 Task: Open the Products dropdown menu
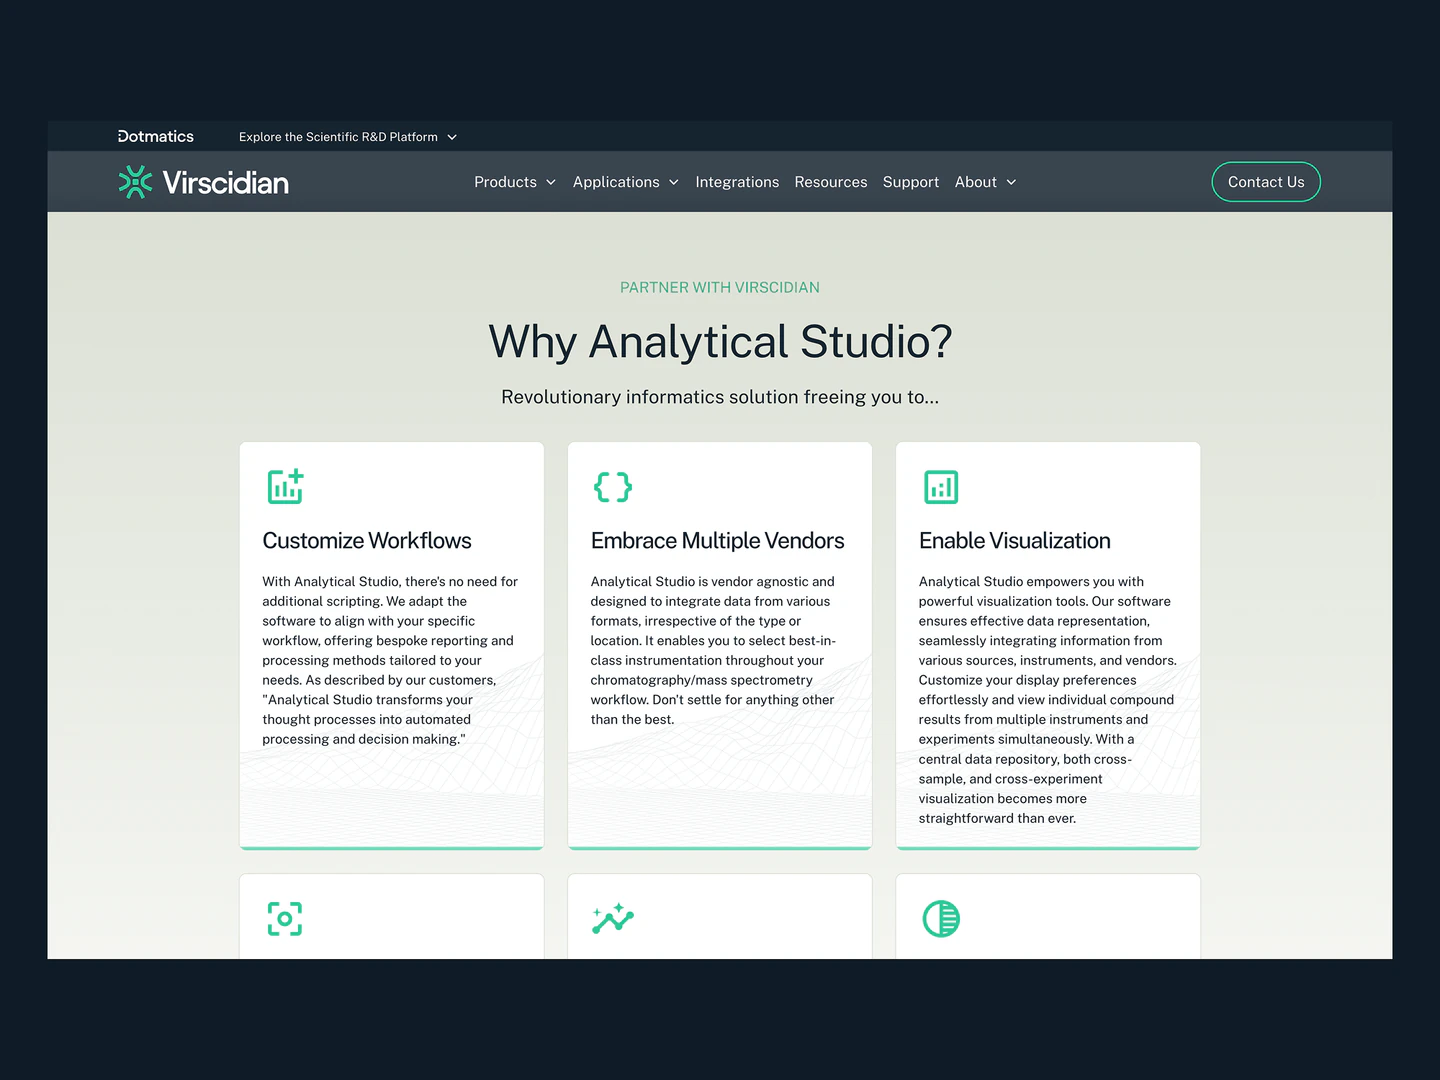515,182
